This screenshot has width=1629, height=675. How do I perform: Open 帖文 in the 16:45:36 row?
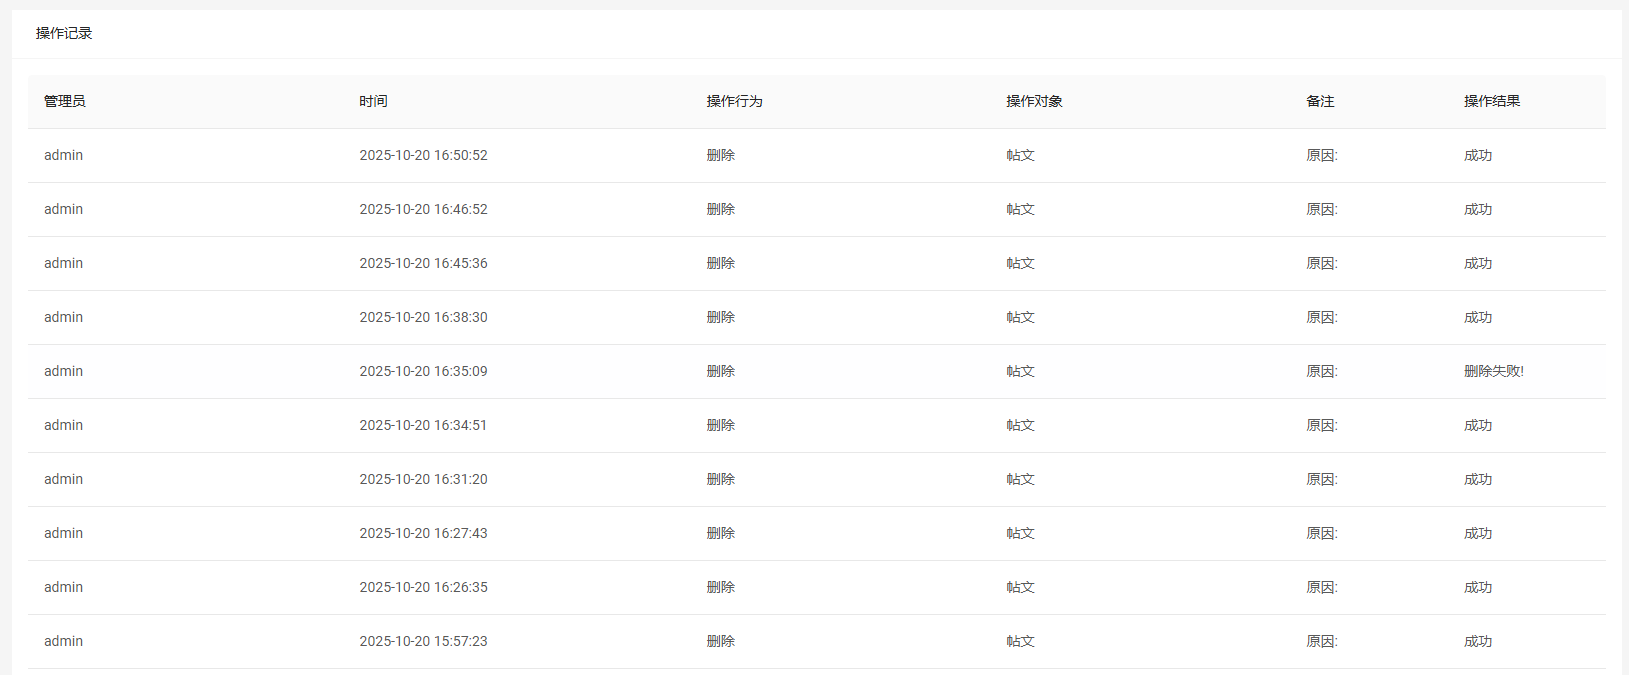1020,263
